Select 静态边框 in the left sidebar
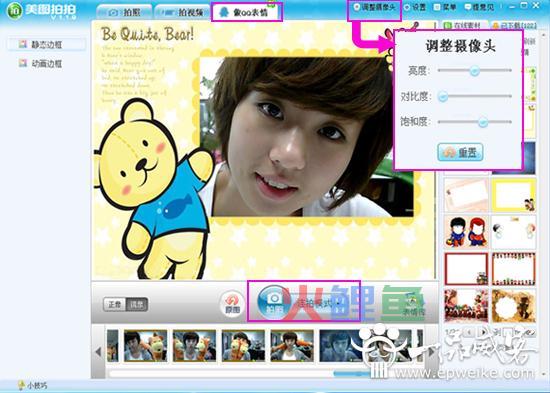The image size is (550, 393). pos(46,45)
